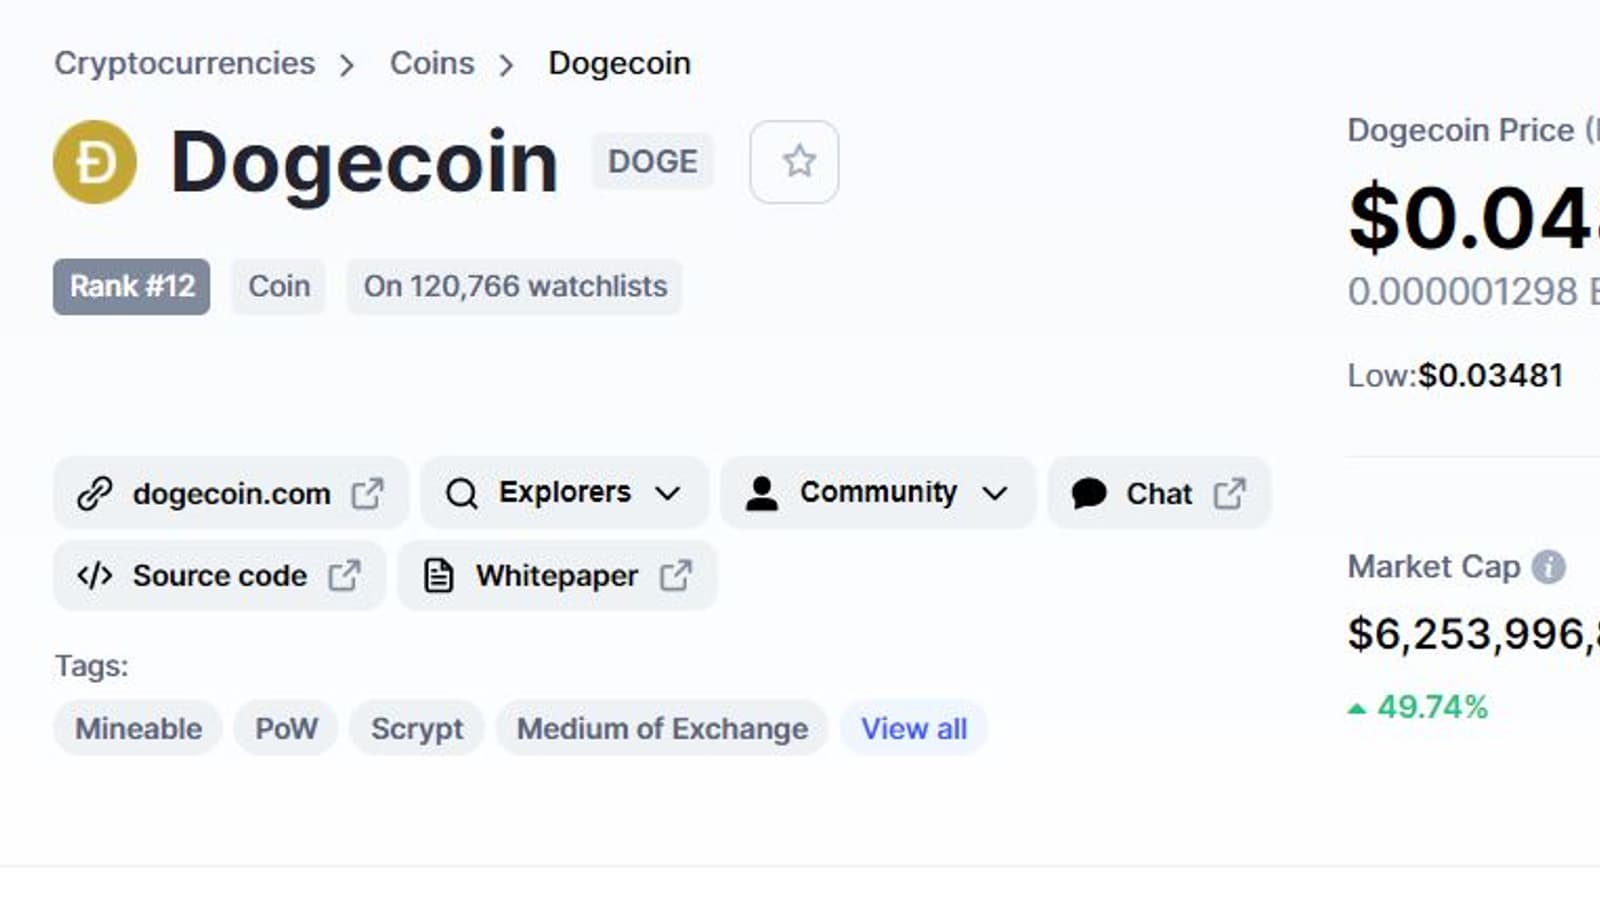This screenshot has height=900, width=1600.
Task: Go to Cryptocurrencies breadcrumb
Action: (184, 63)
